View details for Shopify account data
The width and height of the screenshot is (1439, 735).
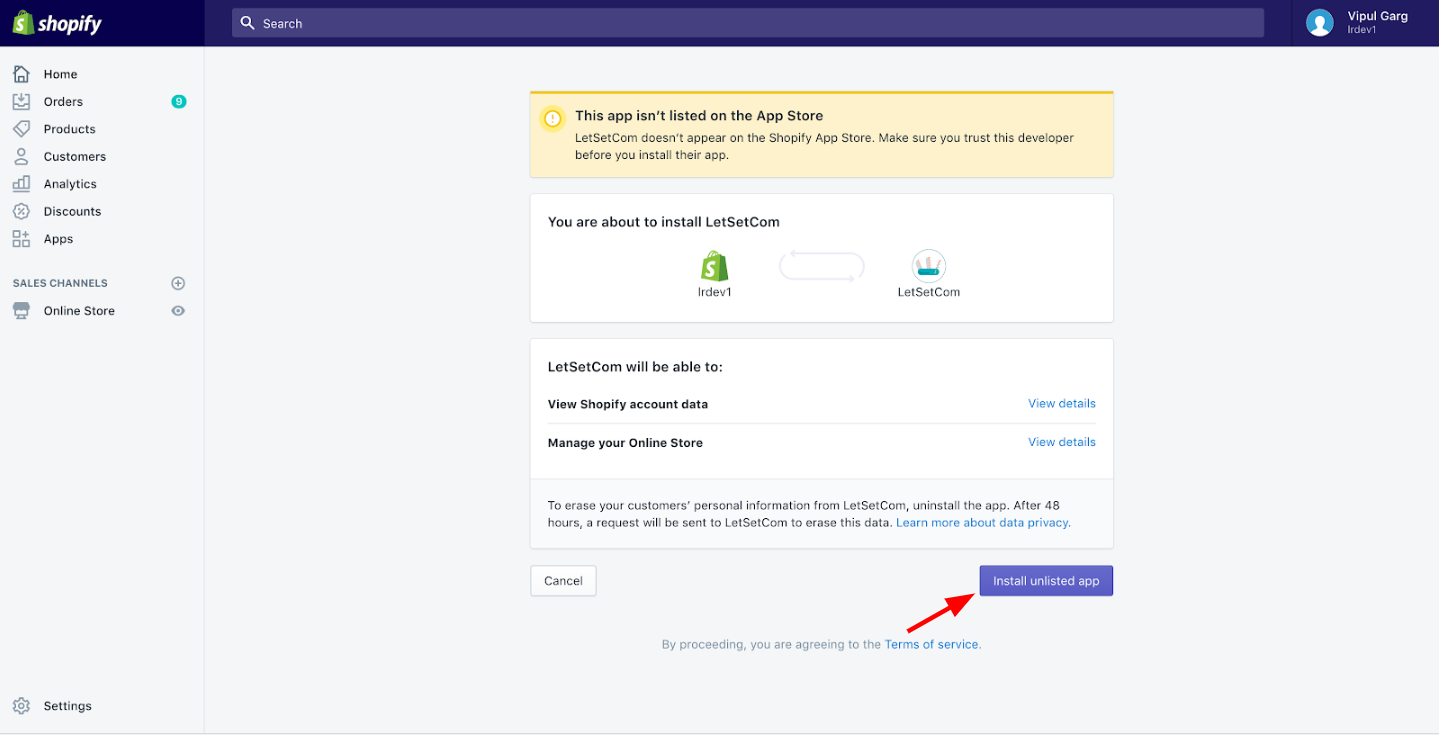1062,404
